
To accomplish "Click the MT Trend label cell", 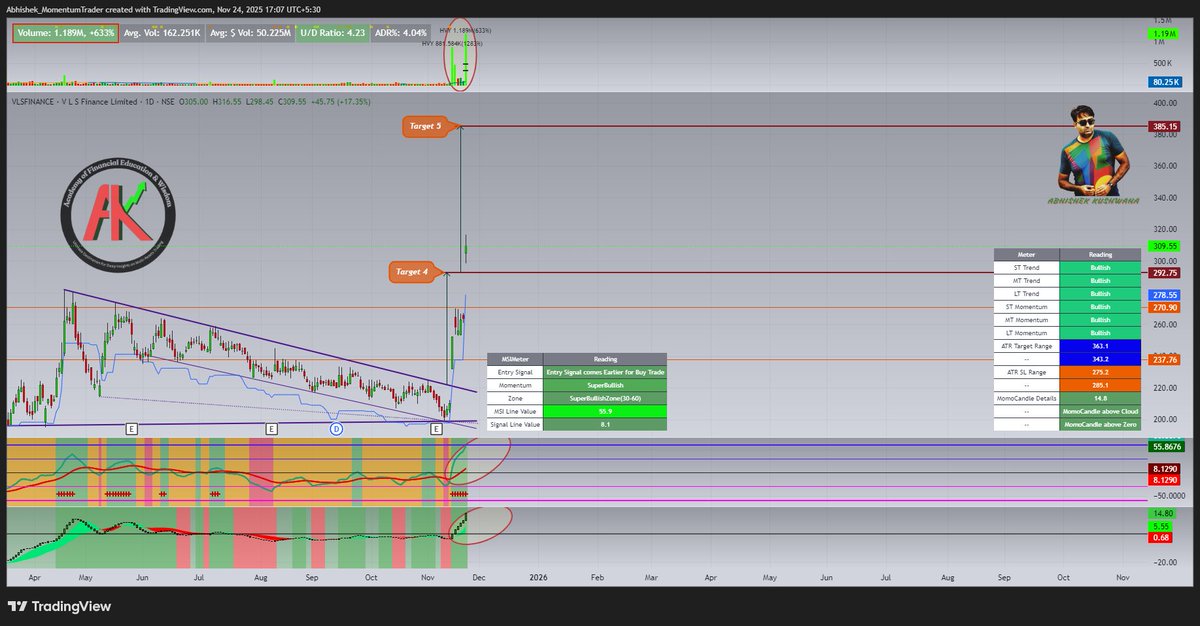I will click(x=1027, y=281).
